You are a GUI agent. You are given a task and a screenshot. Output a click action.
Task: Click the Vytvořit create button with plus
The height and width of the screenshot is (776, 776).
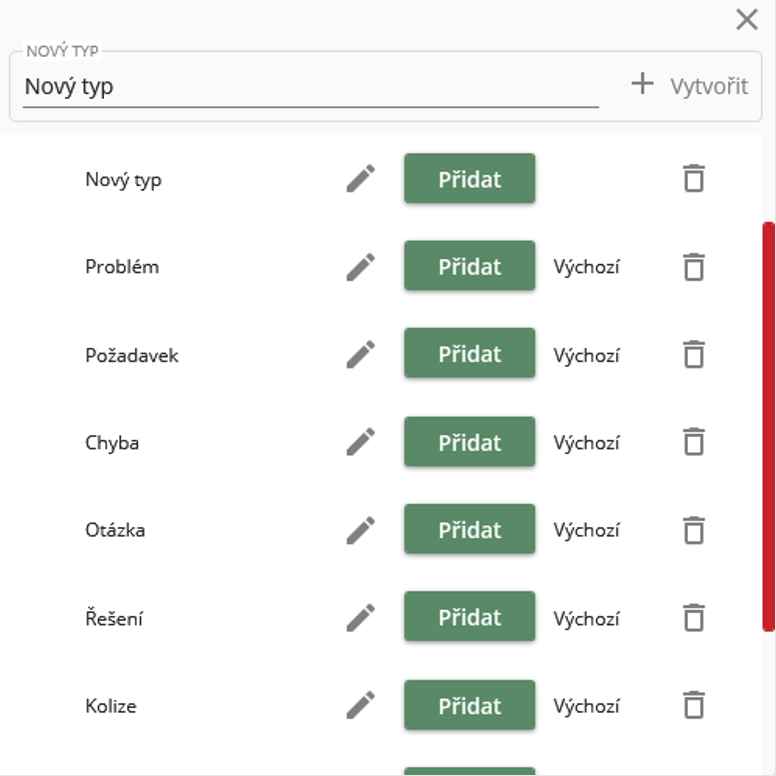click(x=690, y=86)
